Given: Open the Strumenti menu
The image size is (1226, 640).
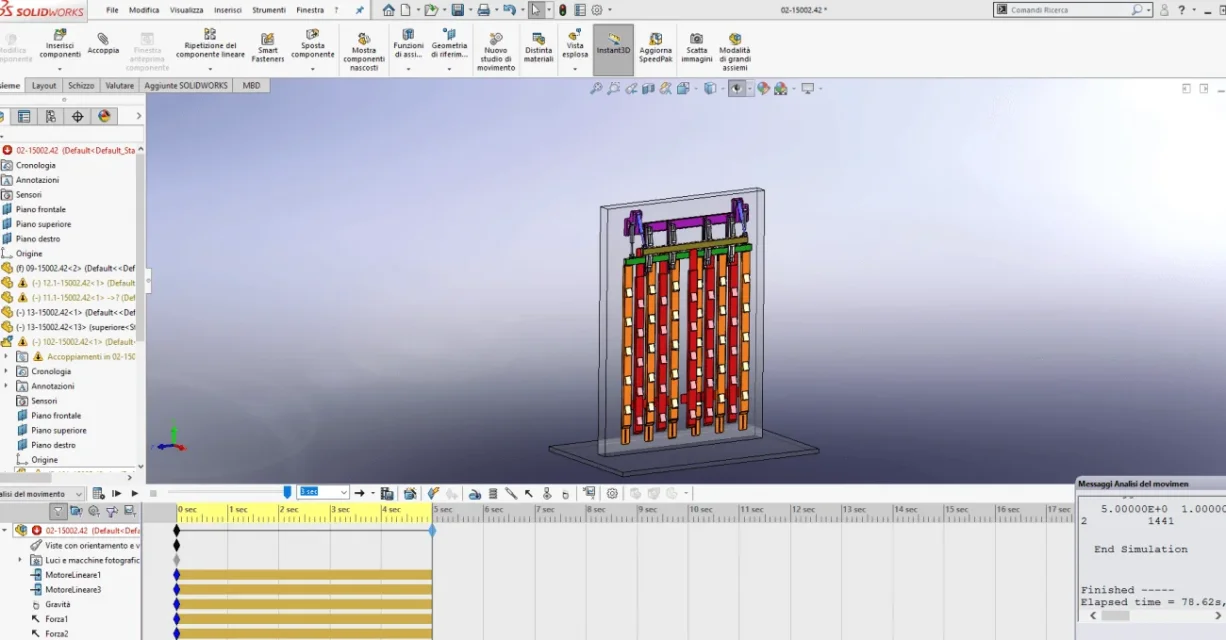Looking at the screenshot, I should tap(268, 10).
